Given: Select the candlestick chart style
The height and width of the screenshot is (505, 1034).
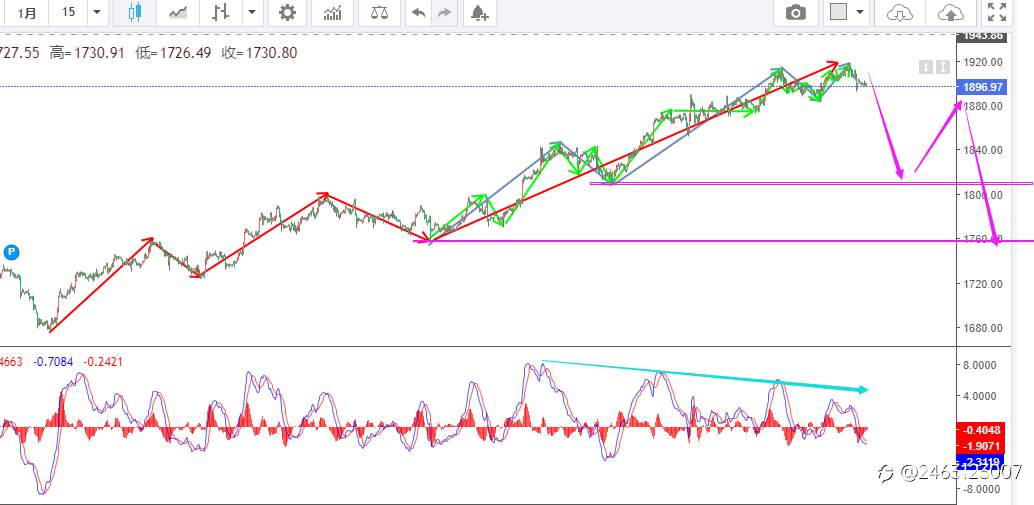Looking at the screenshot, I should 135,12.
